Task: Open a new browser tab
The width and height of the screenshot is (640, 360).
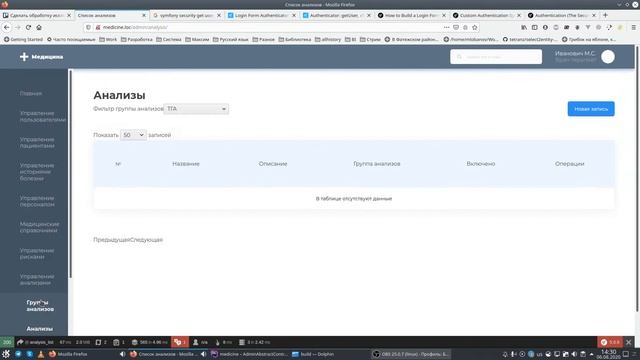Action: pos(605,15)
